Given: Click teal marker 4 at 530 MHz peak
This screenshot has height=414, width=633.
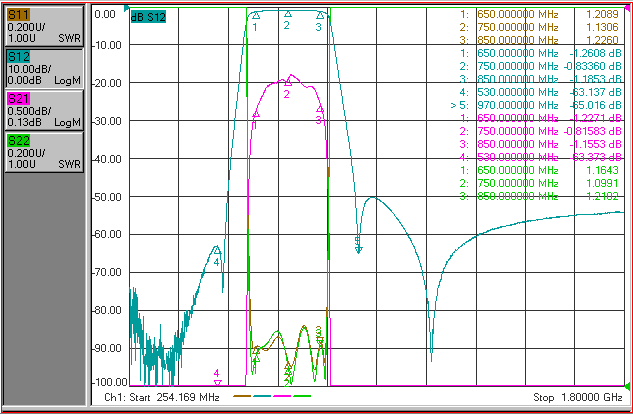Looking at the screenshot, I should pos(217,250).
